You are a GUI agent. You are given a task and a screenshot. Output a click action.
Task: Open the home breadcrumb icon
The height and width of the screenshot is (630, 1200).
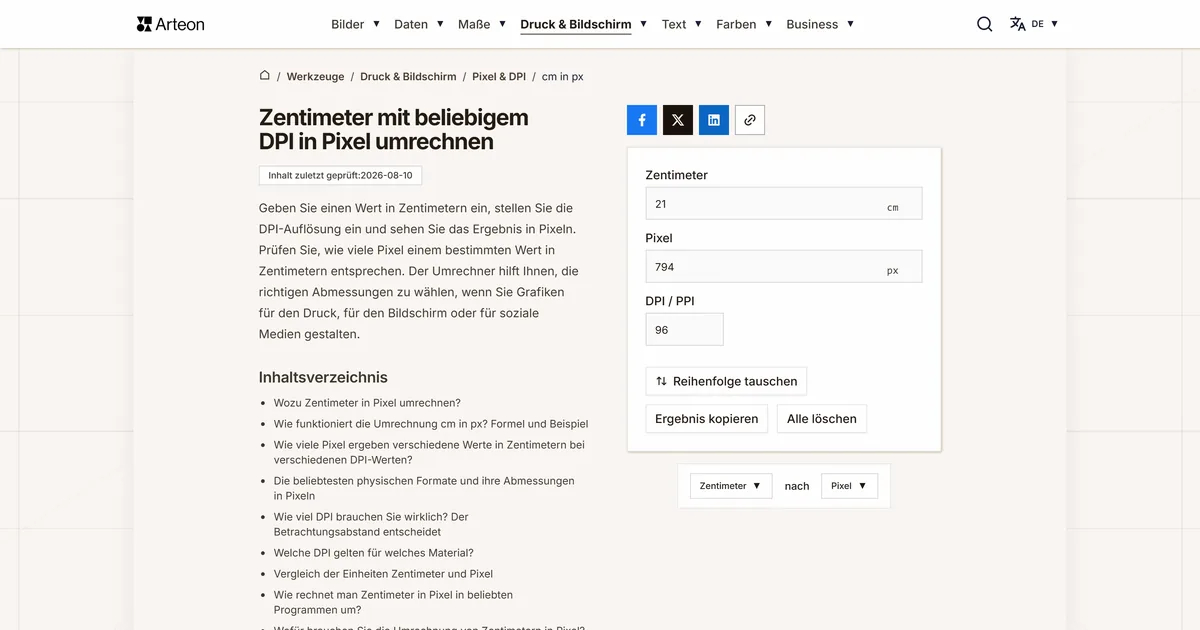(265, 75)
